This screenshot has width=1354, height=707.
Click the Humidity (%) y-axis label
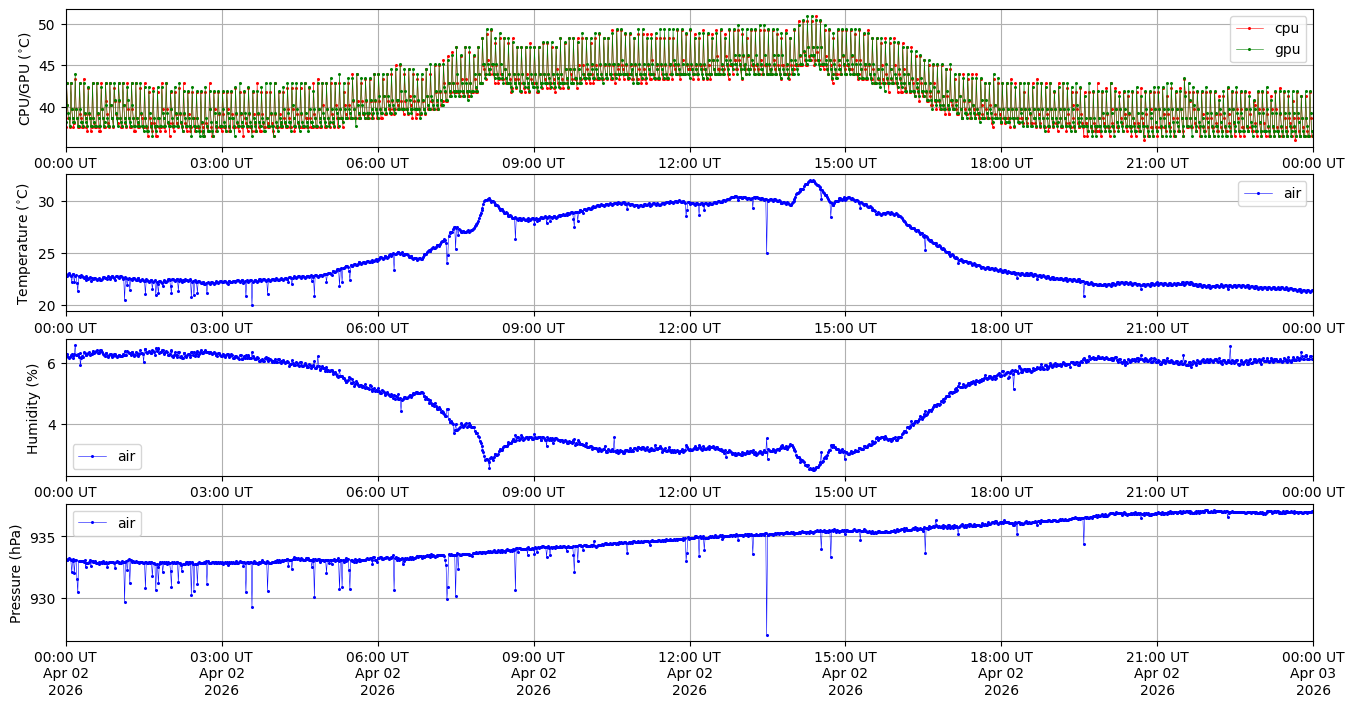click(x=32, y=407)
